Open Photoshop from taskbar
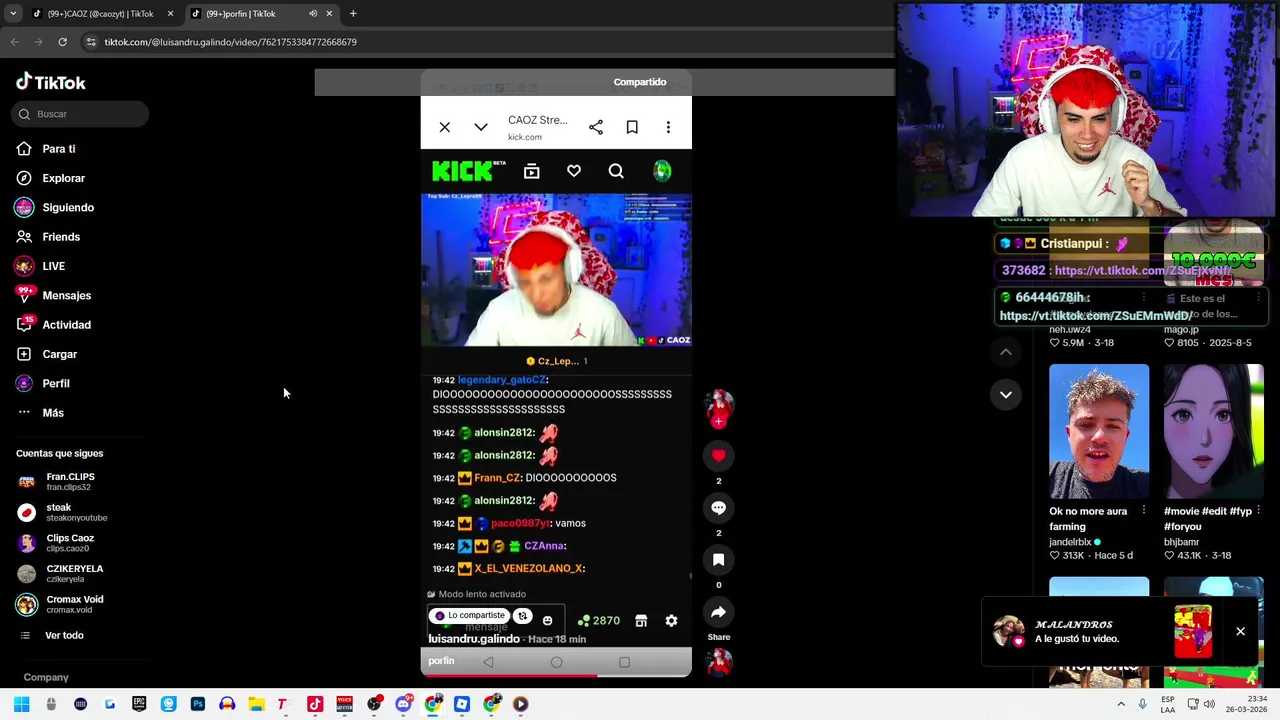Image resolution: width=1280 pixels, height=720 pixels. click(198, 704)
